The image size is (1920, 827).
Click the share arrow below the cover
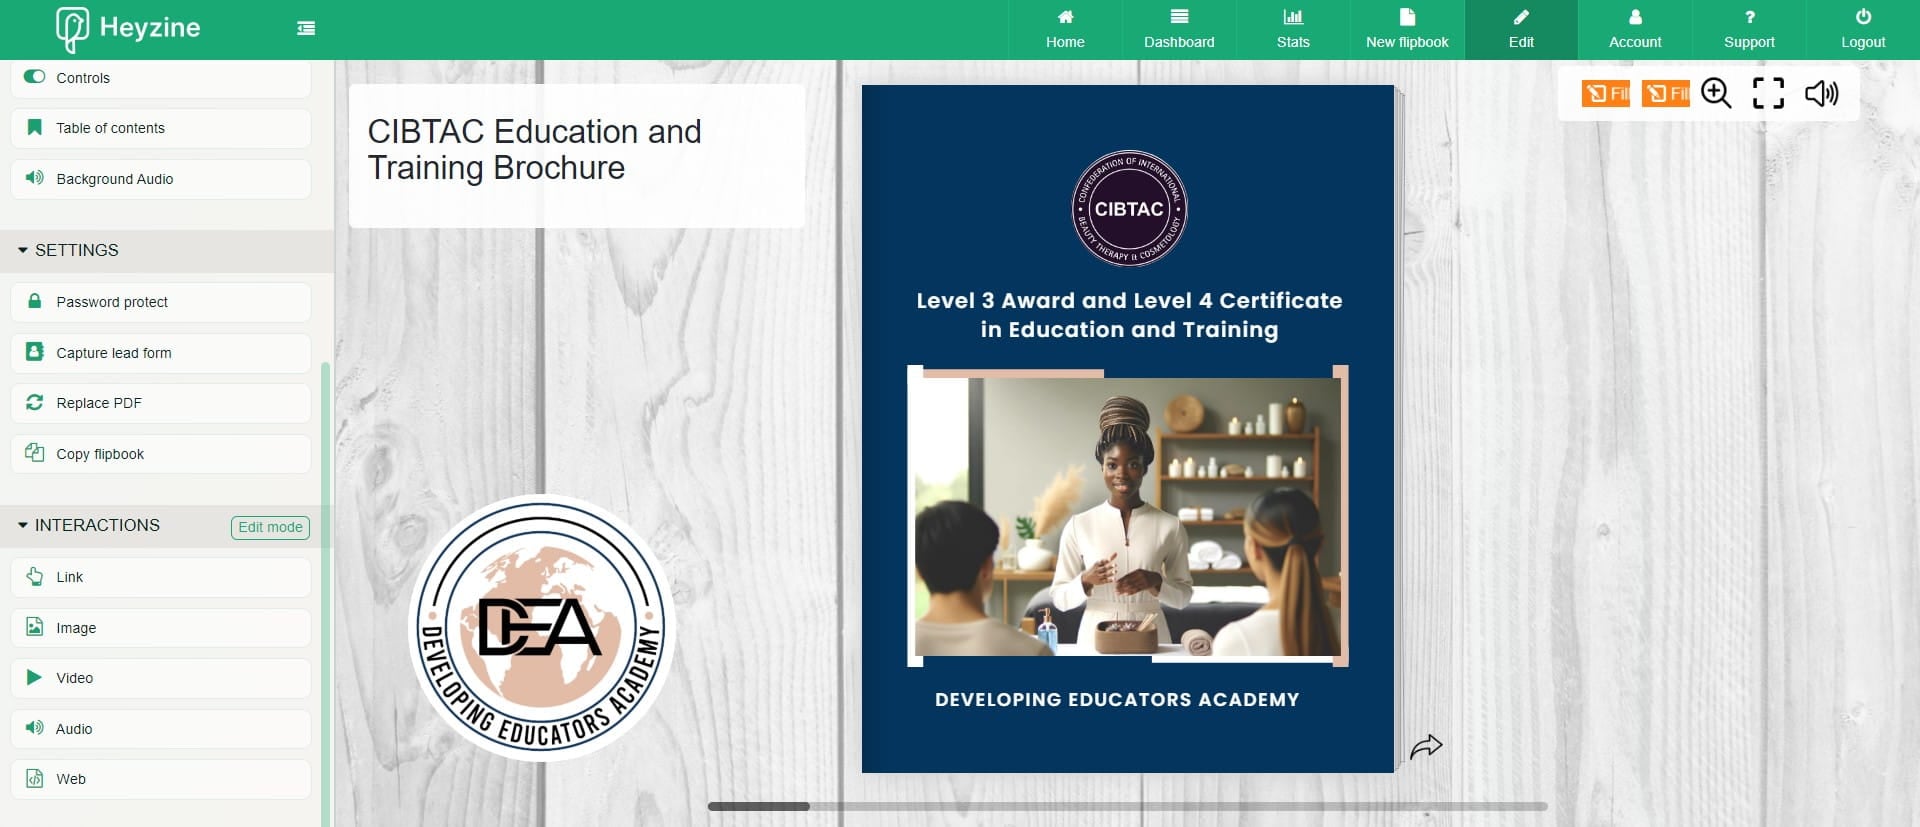pyautogui.click(x=1426, y=746)
